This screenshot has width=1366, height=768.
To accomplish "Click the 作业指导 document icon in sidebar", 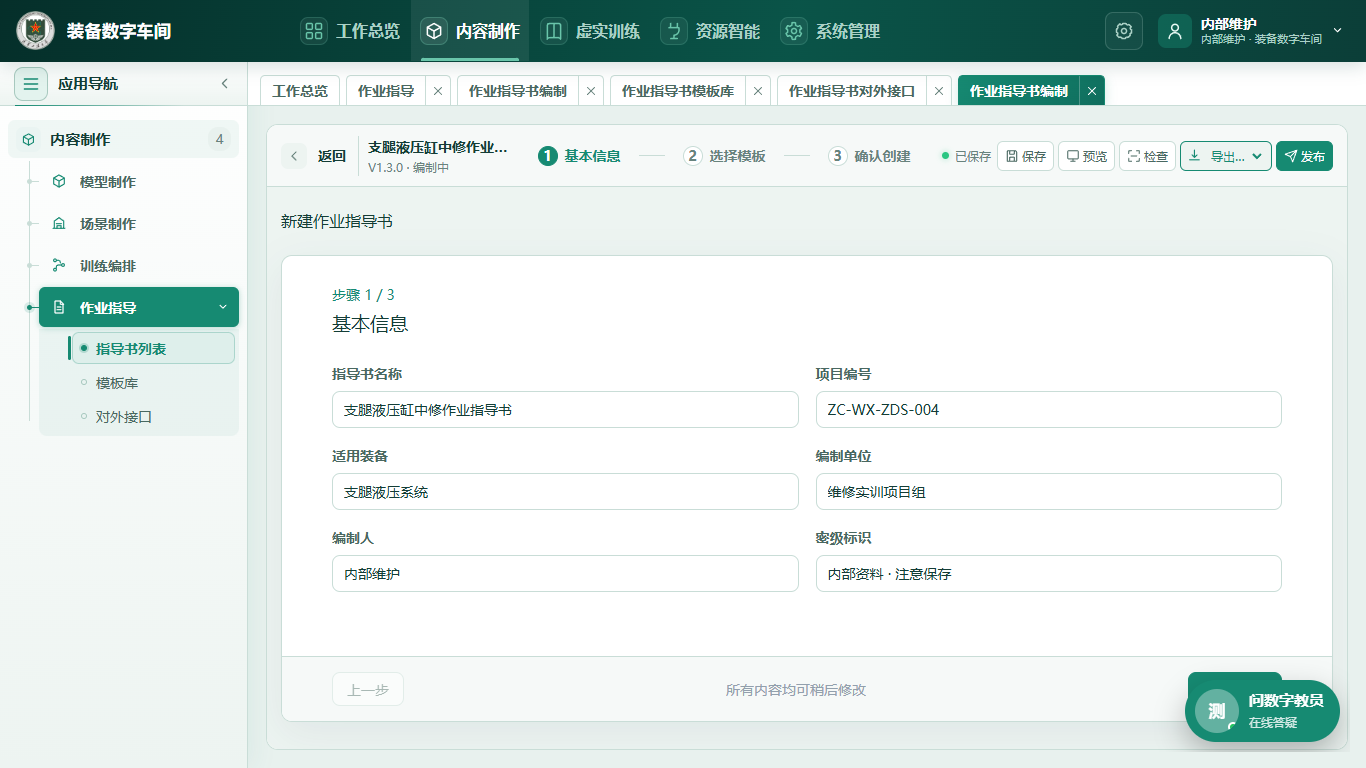I will coord(59,307).
